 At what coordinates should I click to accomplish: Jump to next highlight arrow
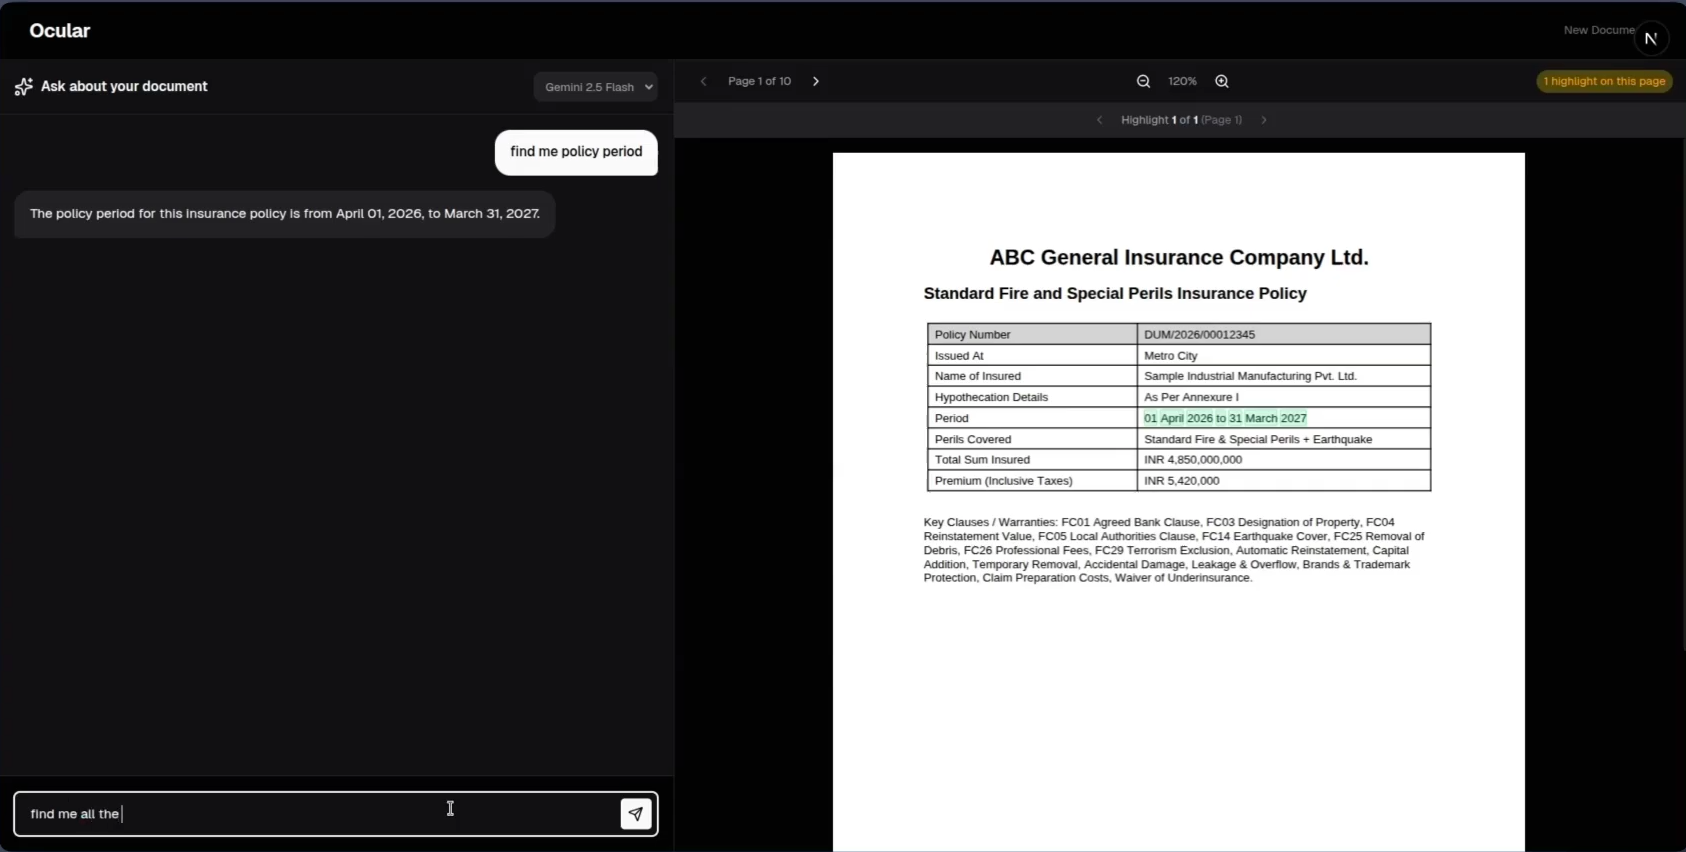click(1264, 120)
